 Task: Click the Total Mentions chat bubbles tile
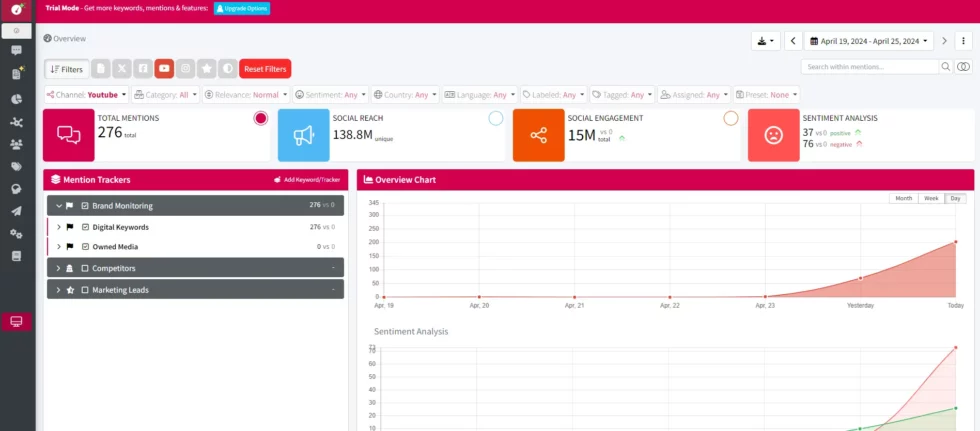(69, 135)
